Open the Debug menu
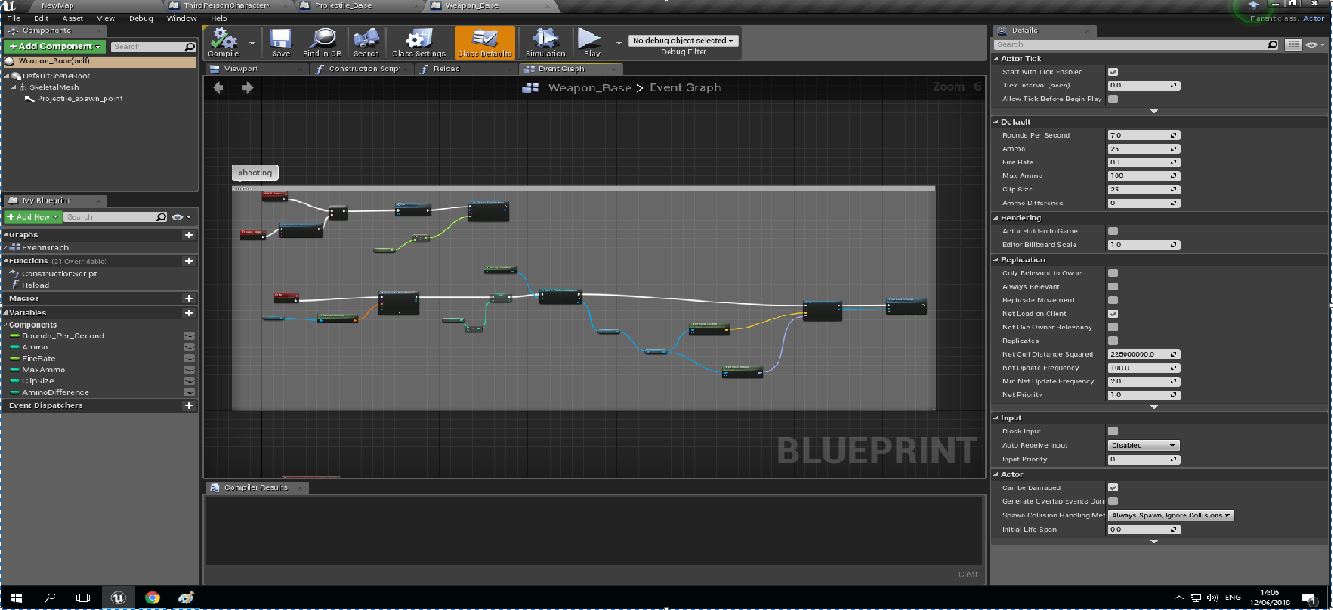Image resolution: width=1333 pixels, height=610 pixels. point(141,18)
